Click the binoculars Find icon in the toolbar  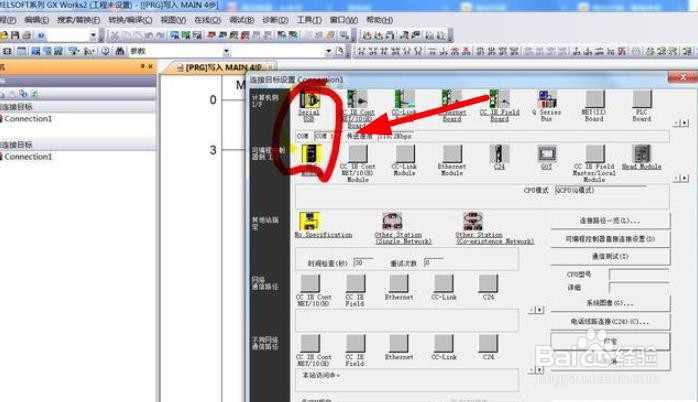[x=119, y=51]
